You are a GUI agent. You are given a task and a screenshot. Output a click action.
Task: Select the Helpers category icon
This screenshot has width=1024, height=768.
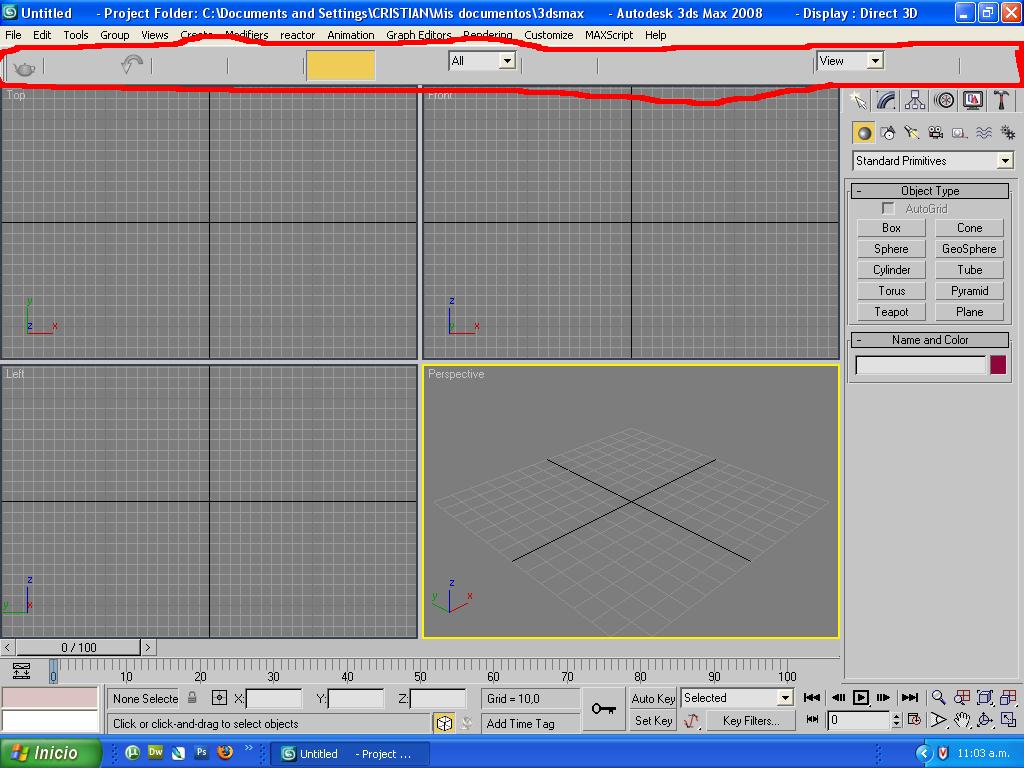pyautogui.click(x=959, y=133)
